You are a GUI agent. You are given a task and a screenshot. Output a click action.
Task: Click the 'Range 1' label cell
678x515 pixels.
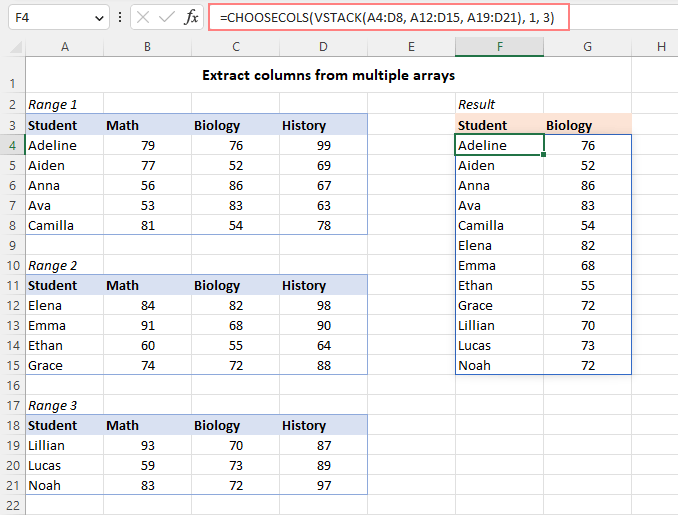(64, 104)
